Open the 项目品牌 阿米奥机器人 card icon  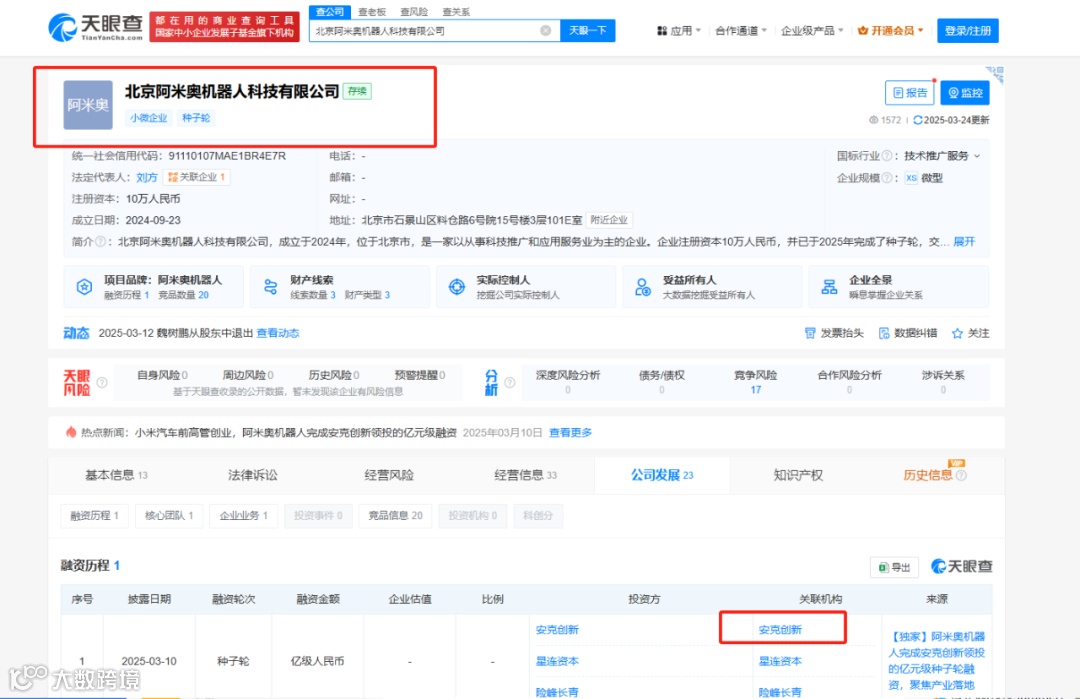84,286
